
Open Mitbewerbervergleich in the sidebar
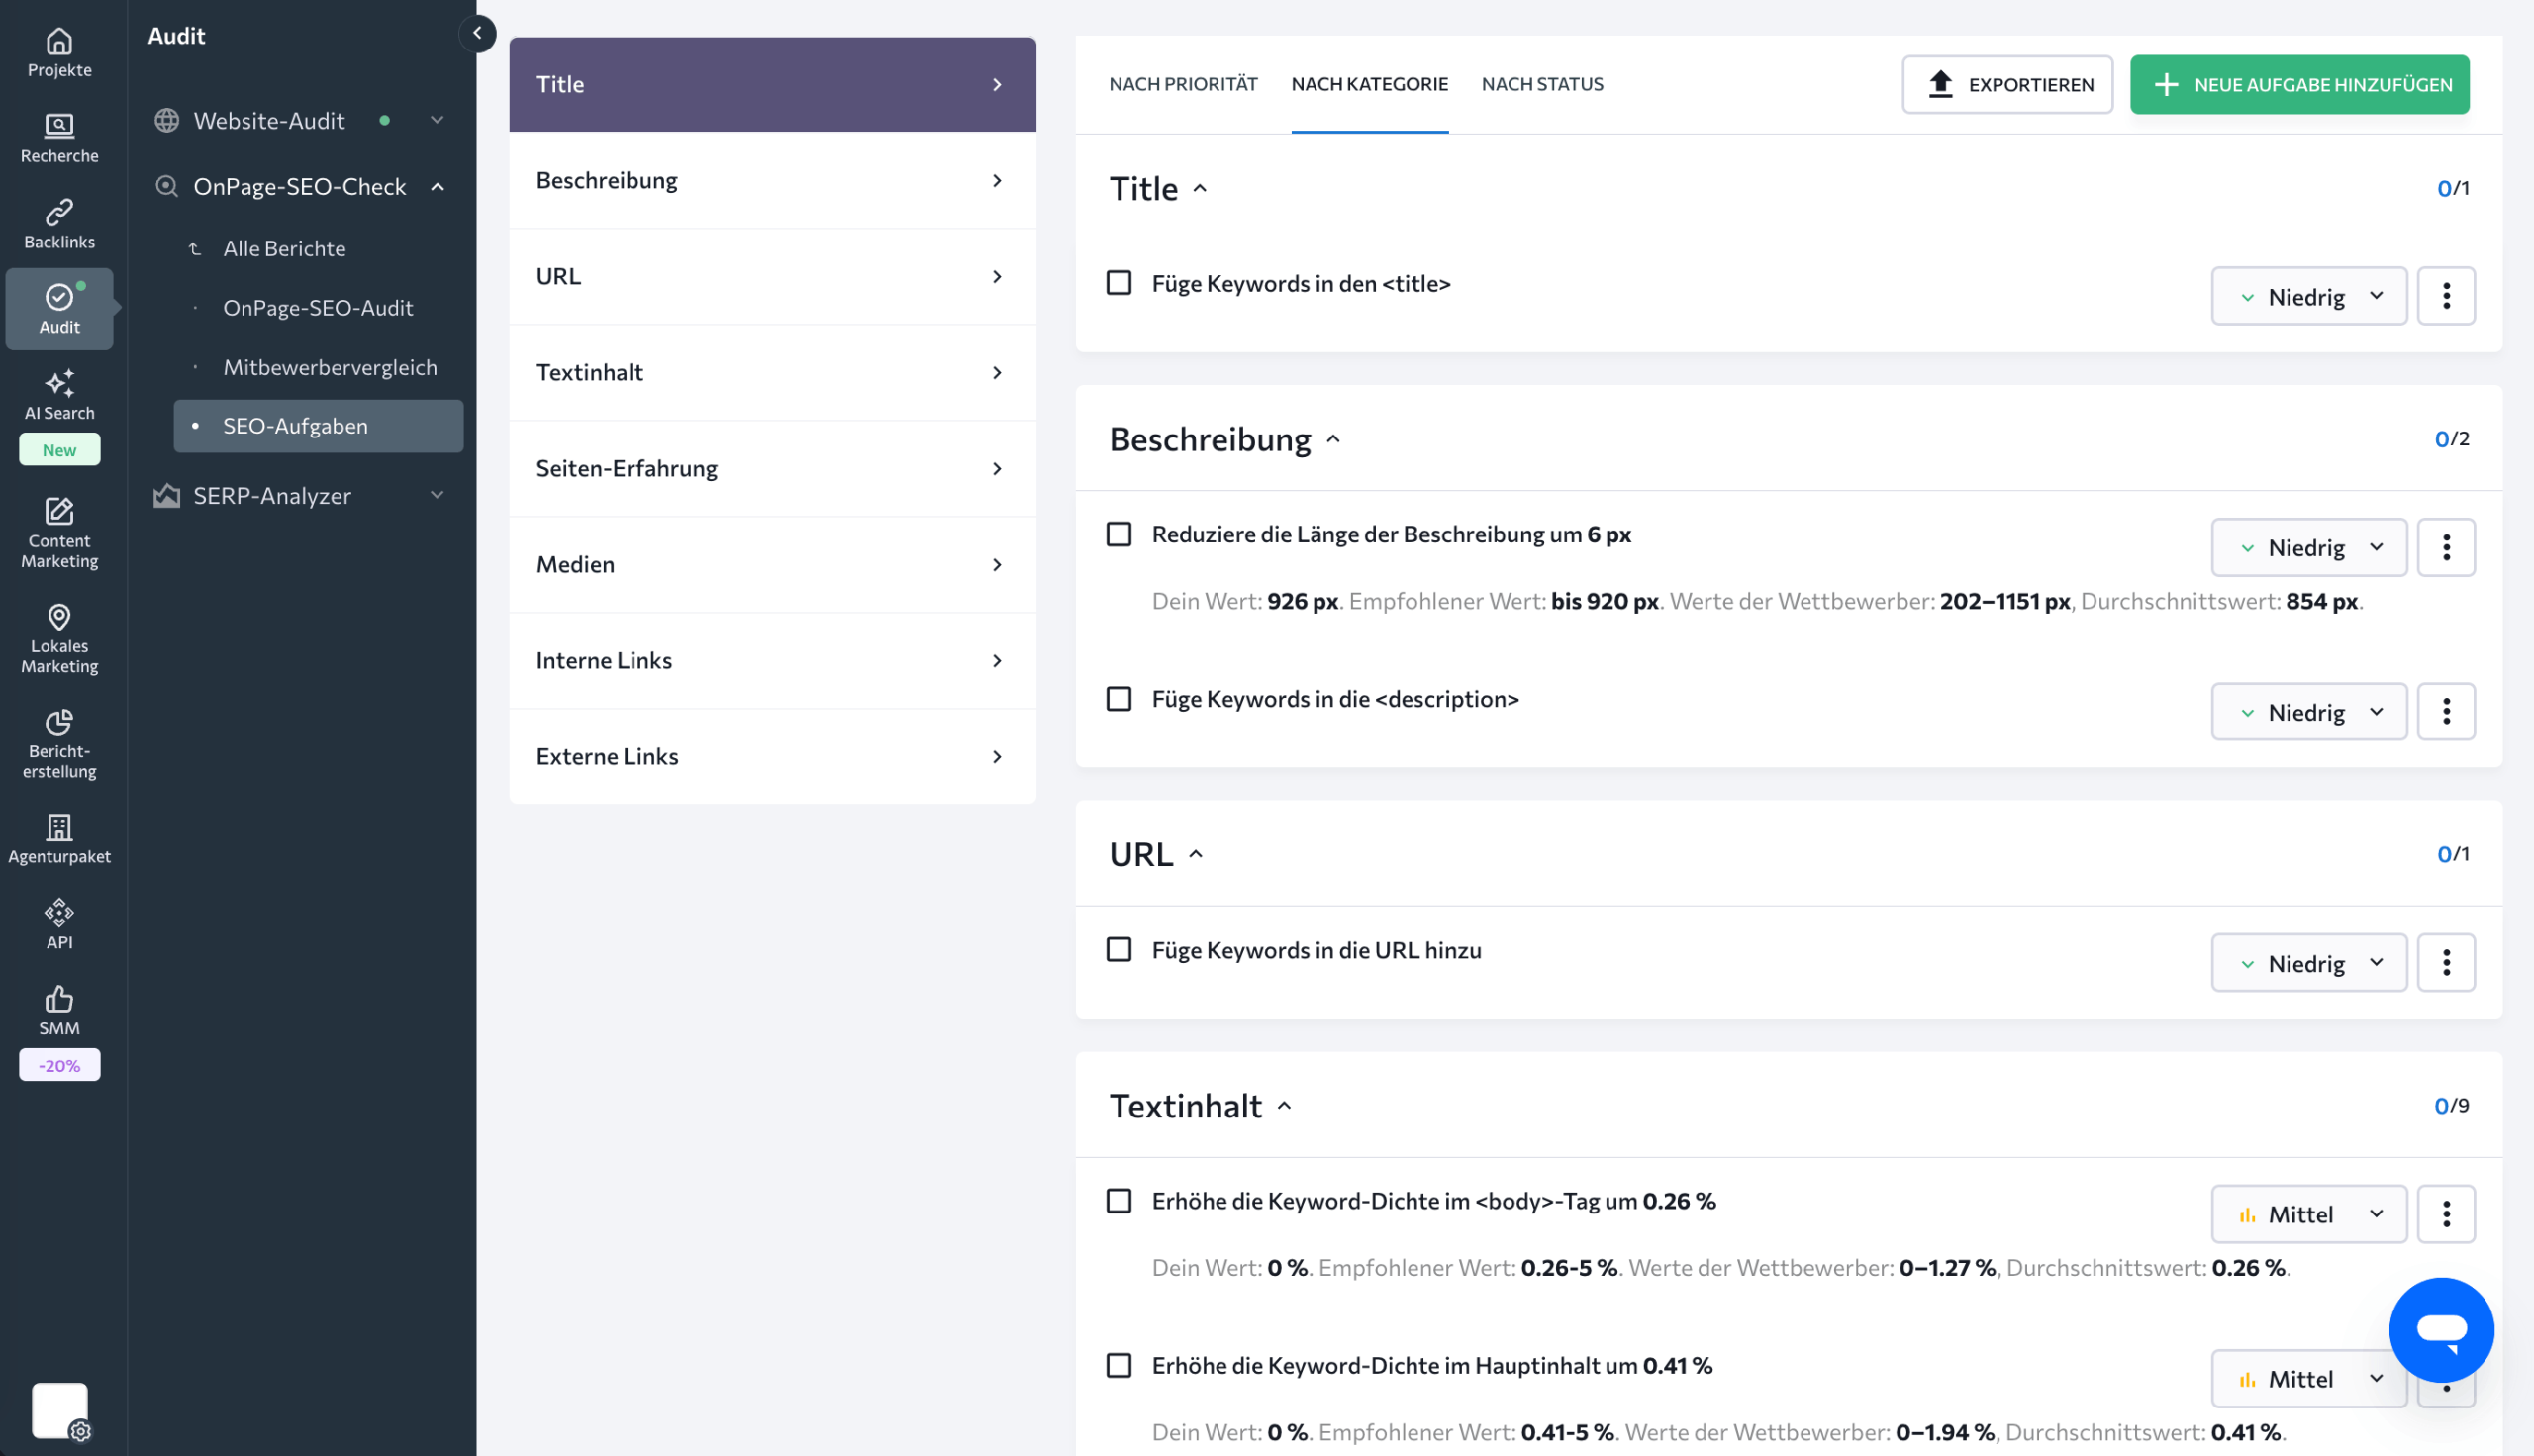tap(330, 367)
